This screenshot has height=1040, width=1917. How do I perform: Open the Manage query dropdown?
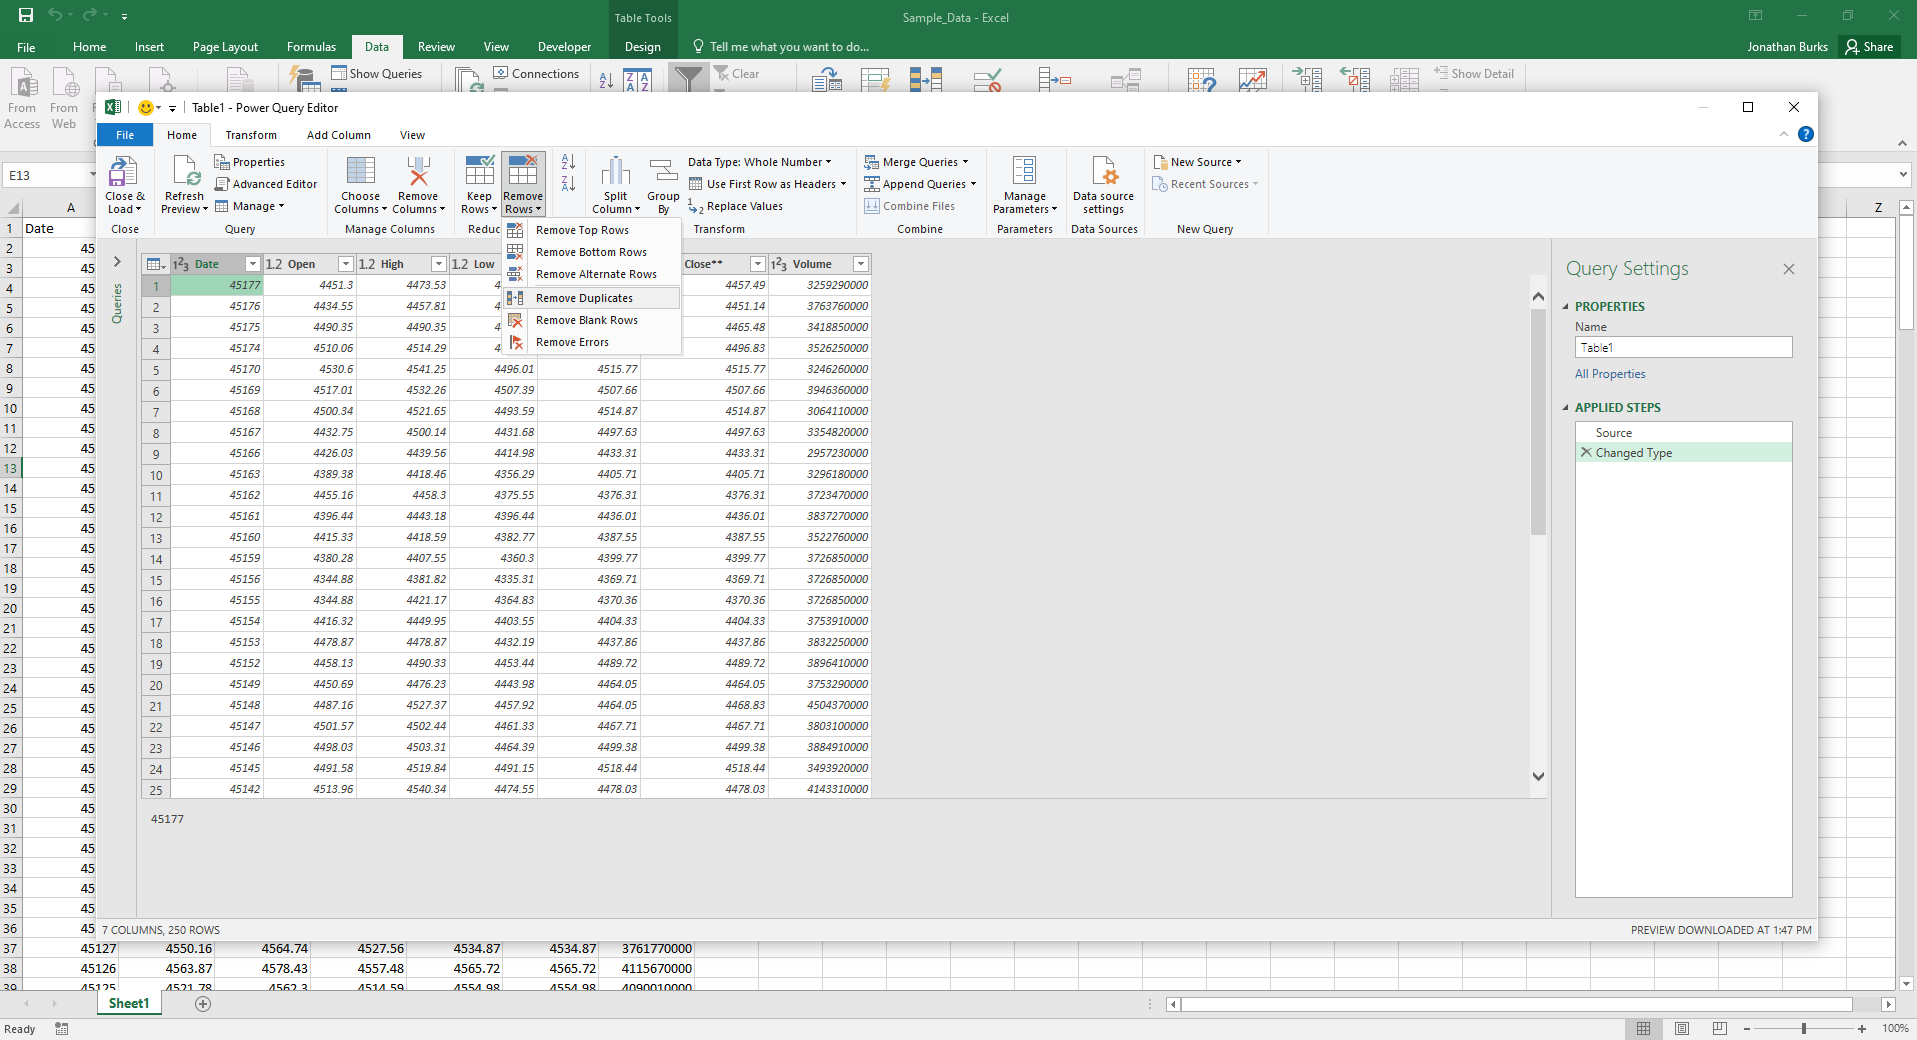250,206
